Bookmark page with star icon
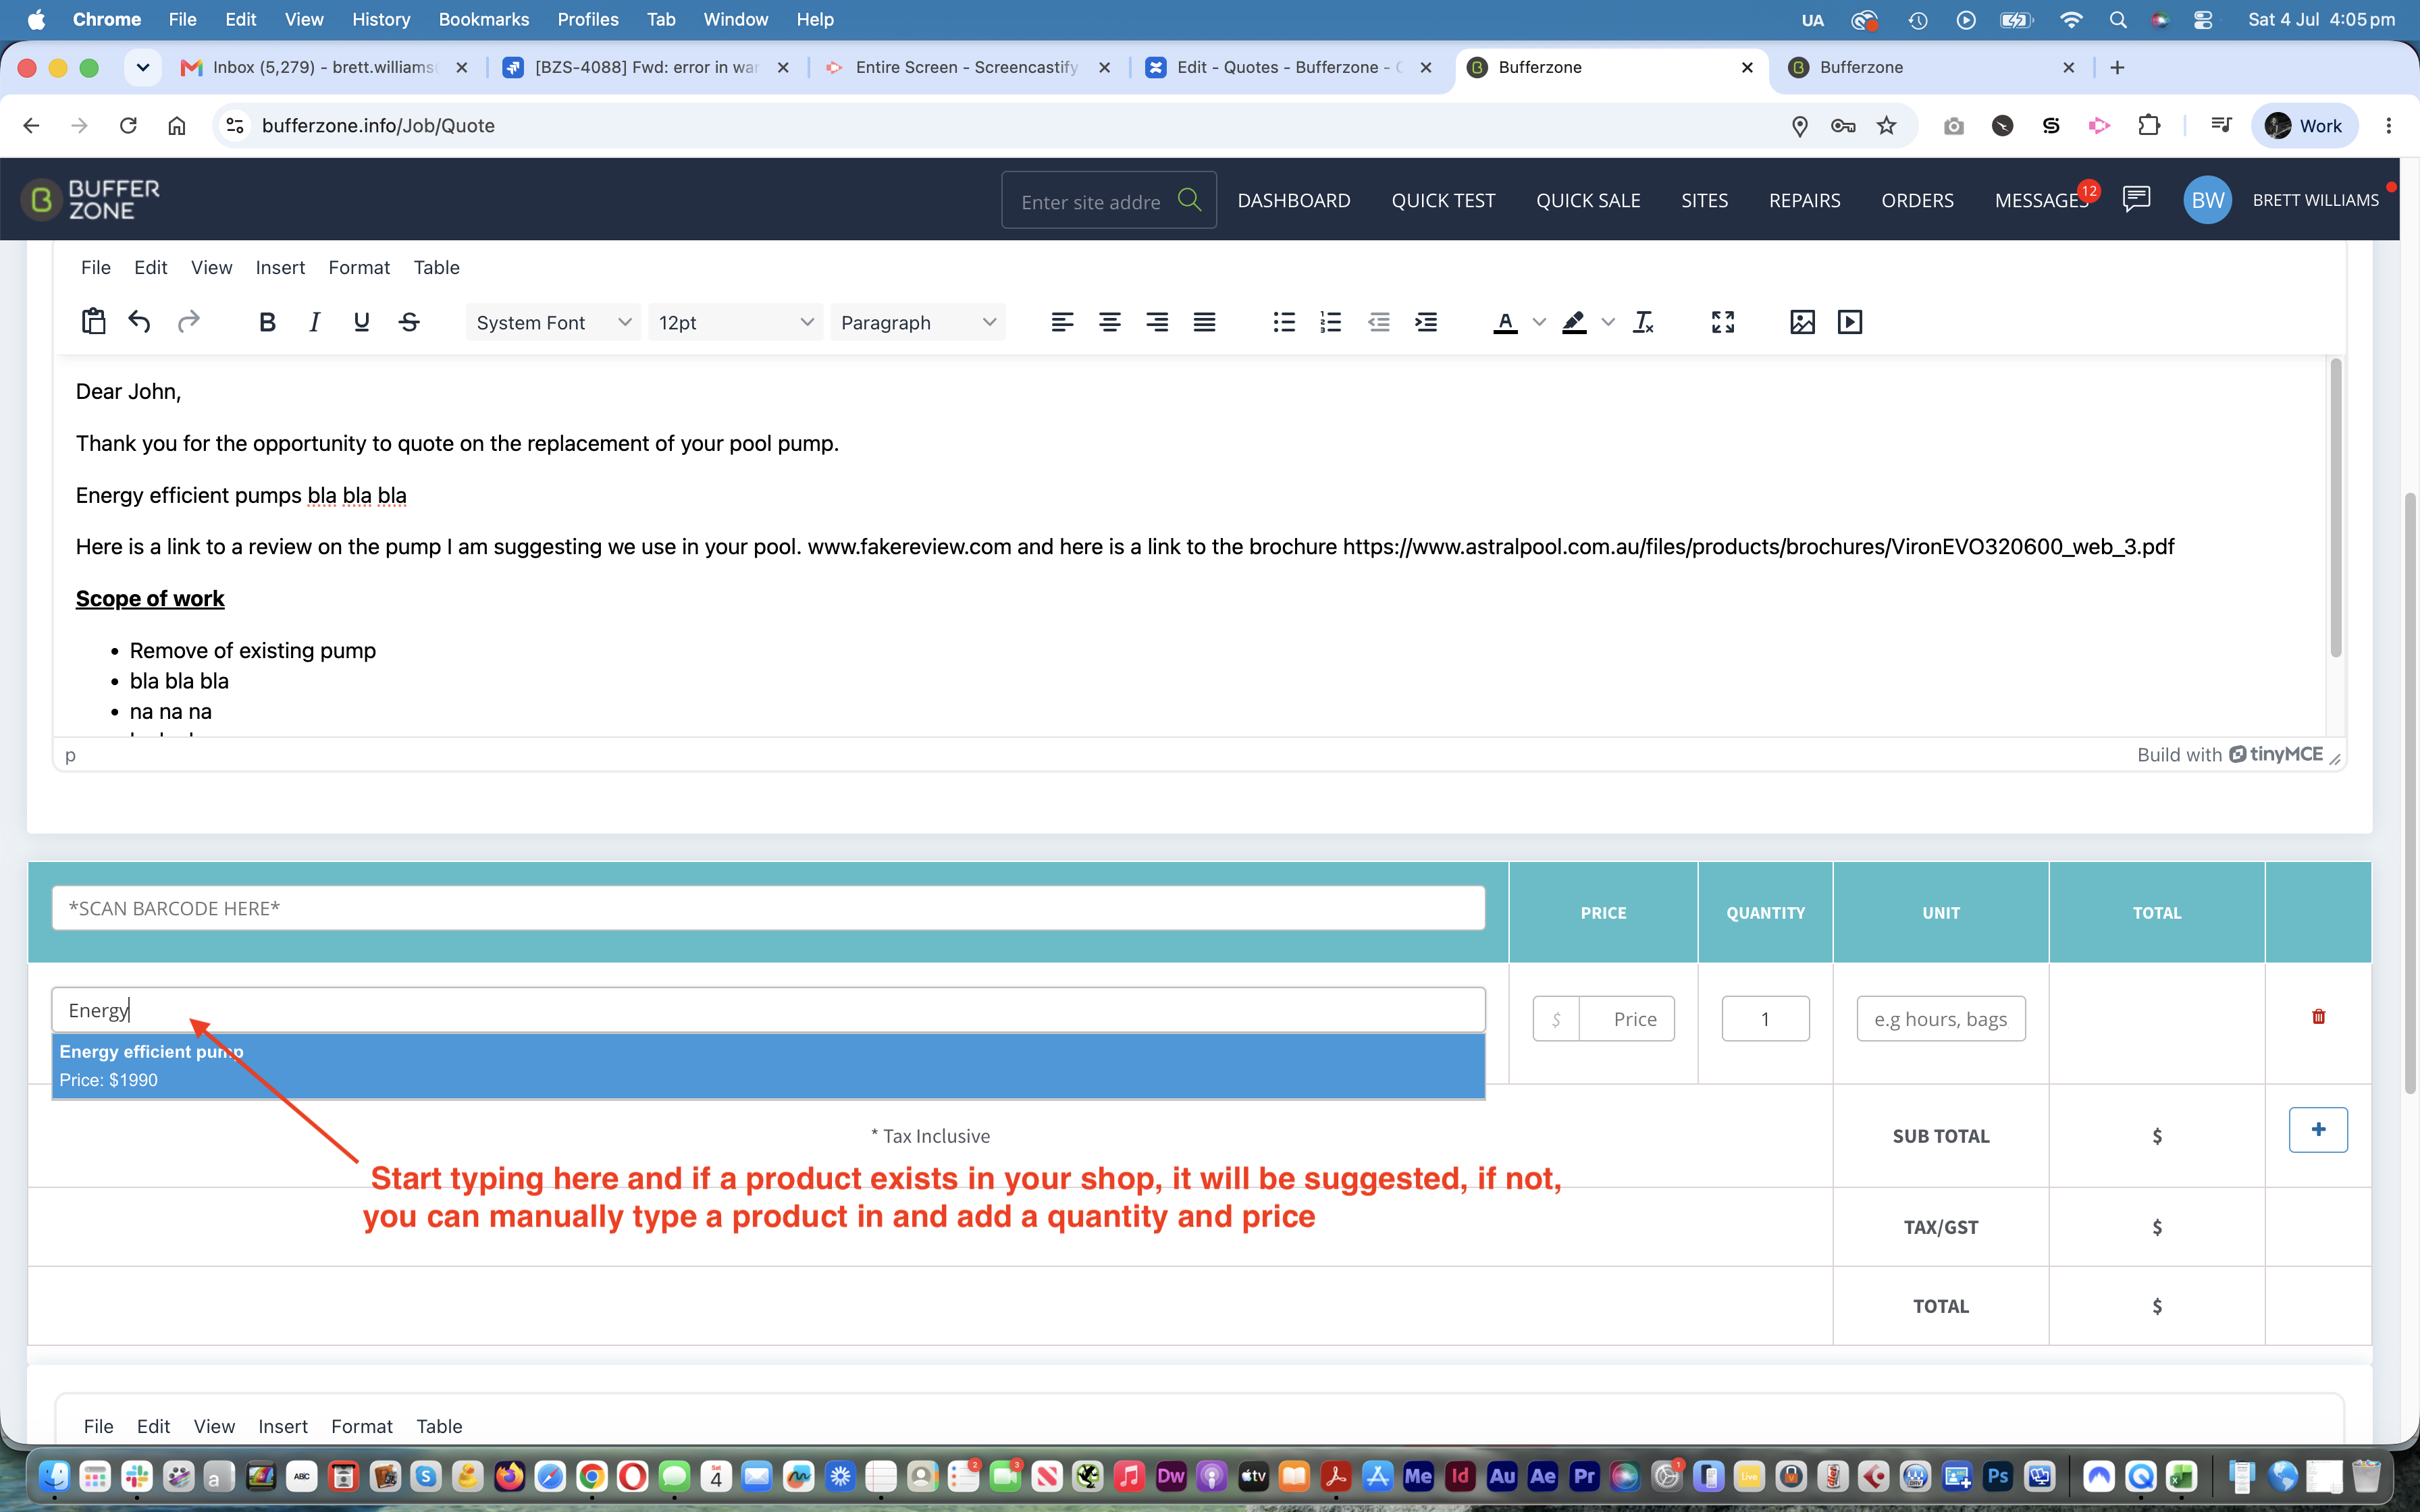This screenshot has width=2420, height=1512. (1886, 125)
